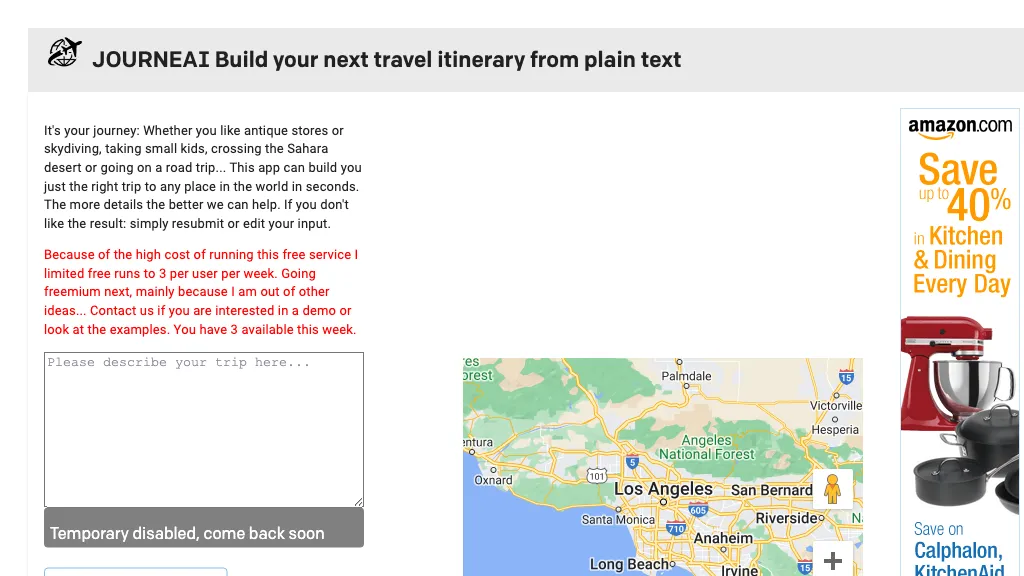The height and width of the screenshot is (576, 1024).
Task: Zoom in with the map plus button
Action: pyautogui.click(x=832, y=561)
